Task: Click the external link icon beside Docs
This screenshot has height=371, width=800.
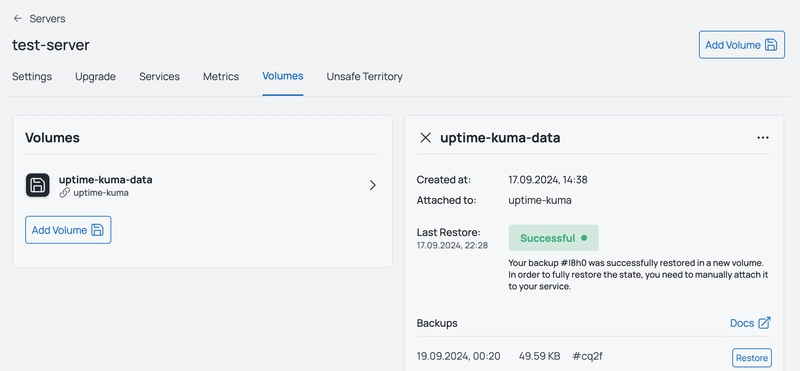Action: [764, 323]
